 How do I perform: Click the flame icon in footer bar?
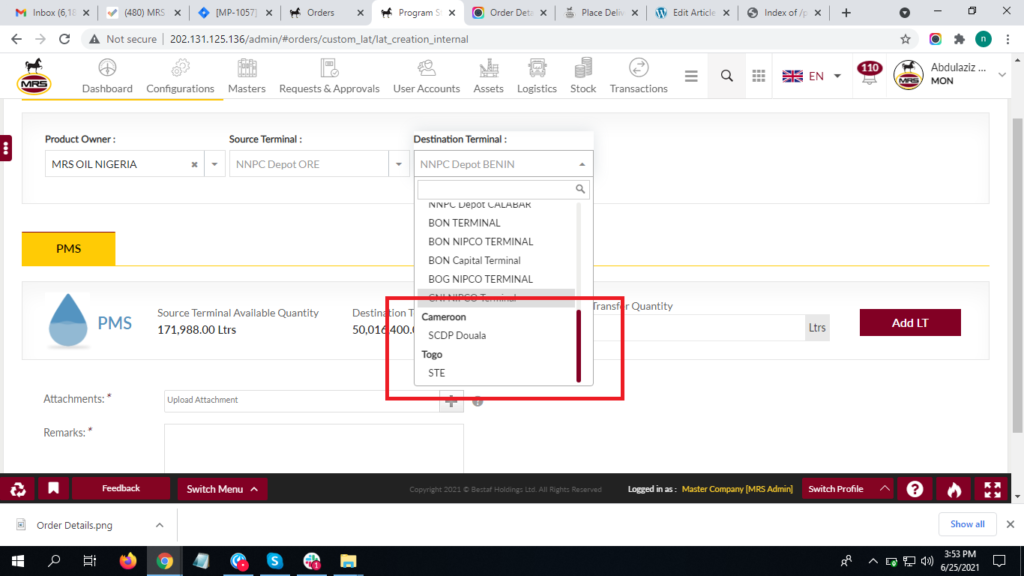[954, 488]
